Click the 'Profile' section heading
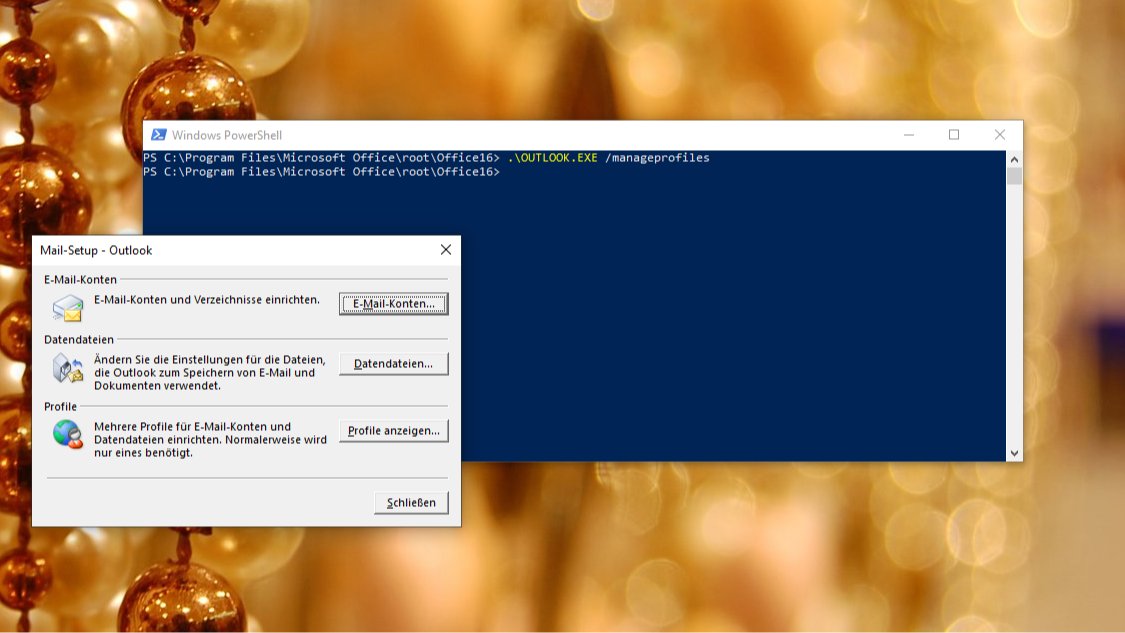The height and width of the screenshot is (633, 1125). pyautogui.click(x=60, y=406)
